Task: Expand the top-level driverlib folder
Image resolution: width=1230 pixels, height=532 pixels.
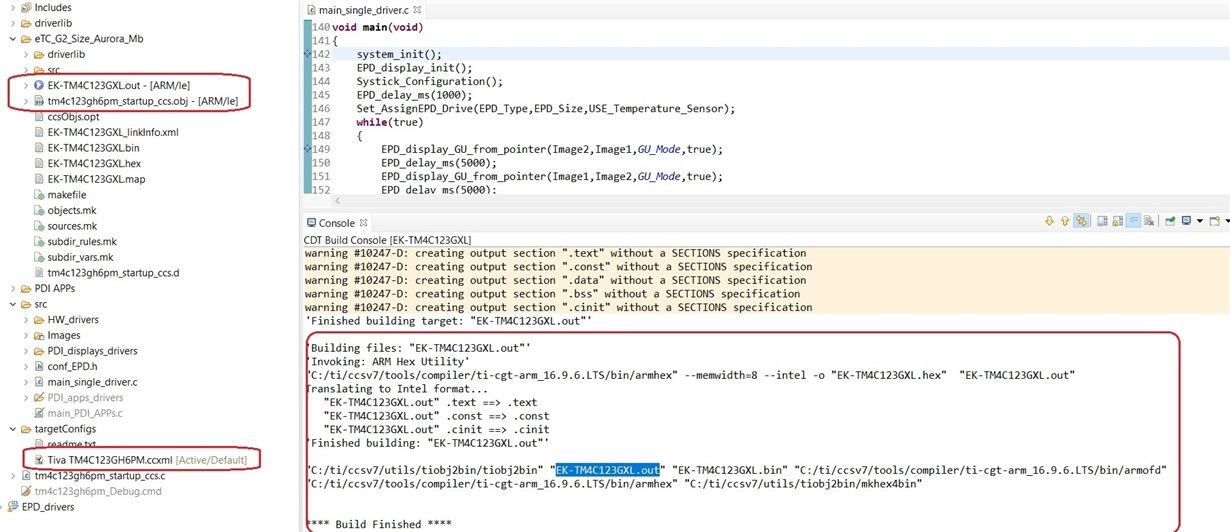Action: pyautogui.click(x=12, y=23)
